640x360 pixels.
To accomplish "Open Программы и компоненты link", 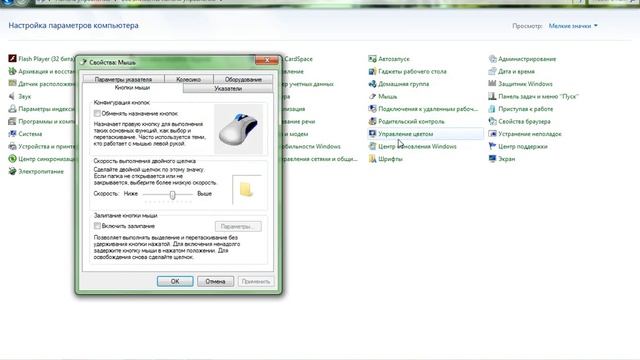I will pyautogui.click(x=47, y=121).
